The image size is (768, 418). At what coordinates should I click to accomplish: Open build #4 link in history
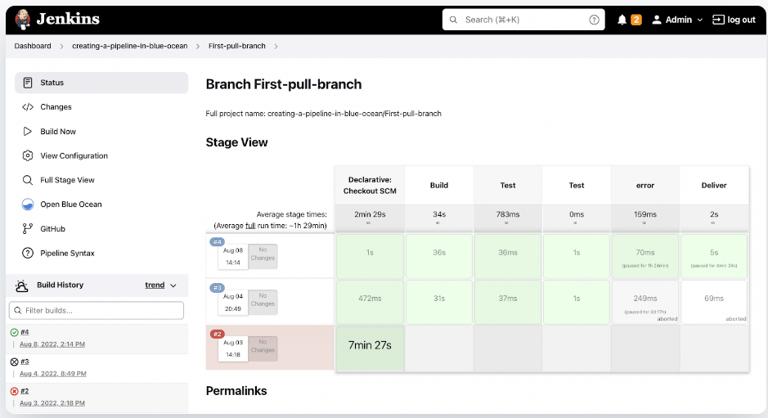[25, 332]
